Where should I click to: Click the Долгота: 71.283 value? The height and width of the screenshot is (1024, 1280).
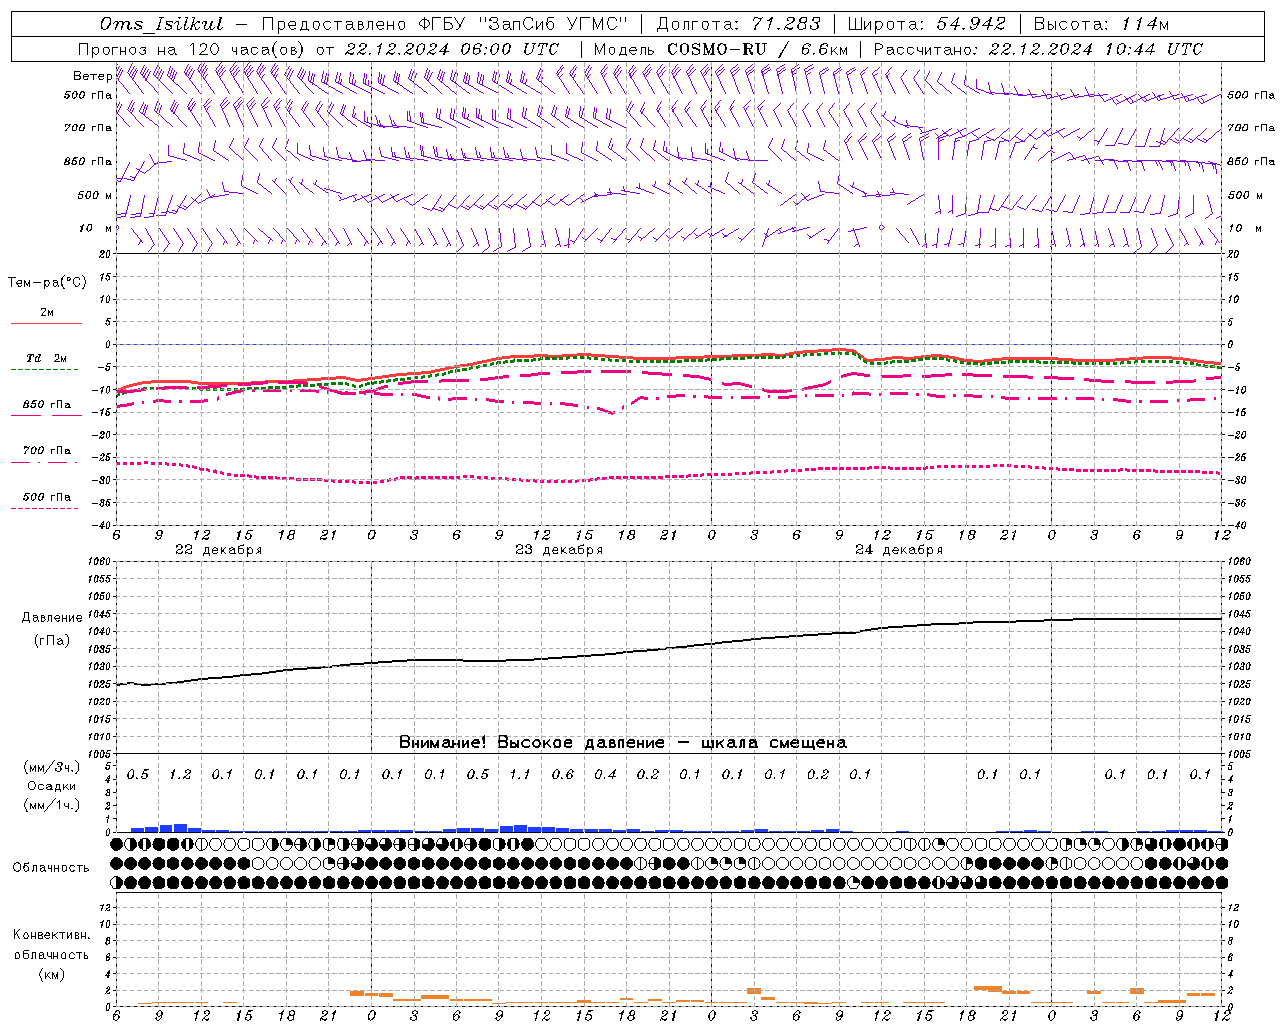pos(738,24)
